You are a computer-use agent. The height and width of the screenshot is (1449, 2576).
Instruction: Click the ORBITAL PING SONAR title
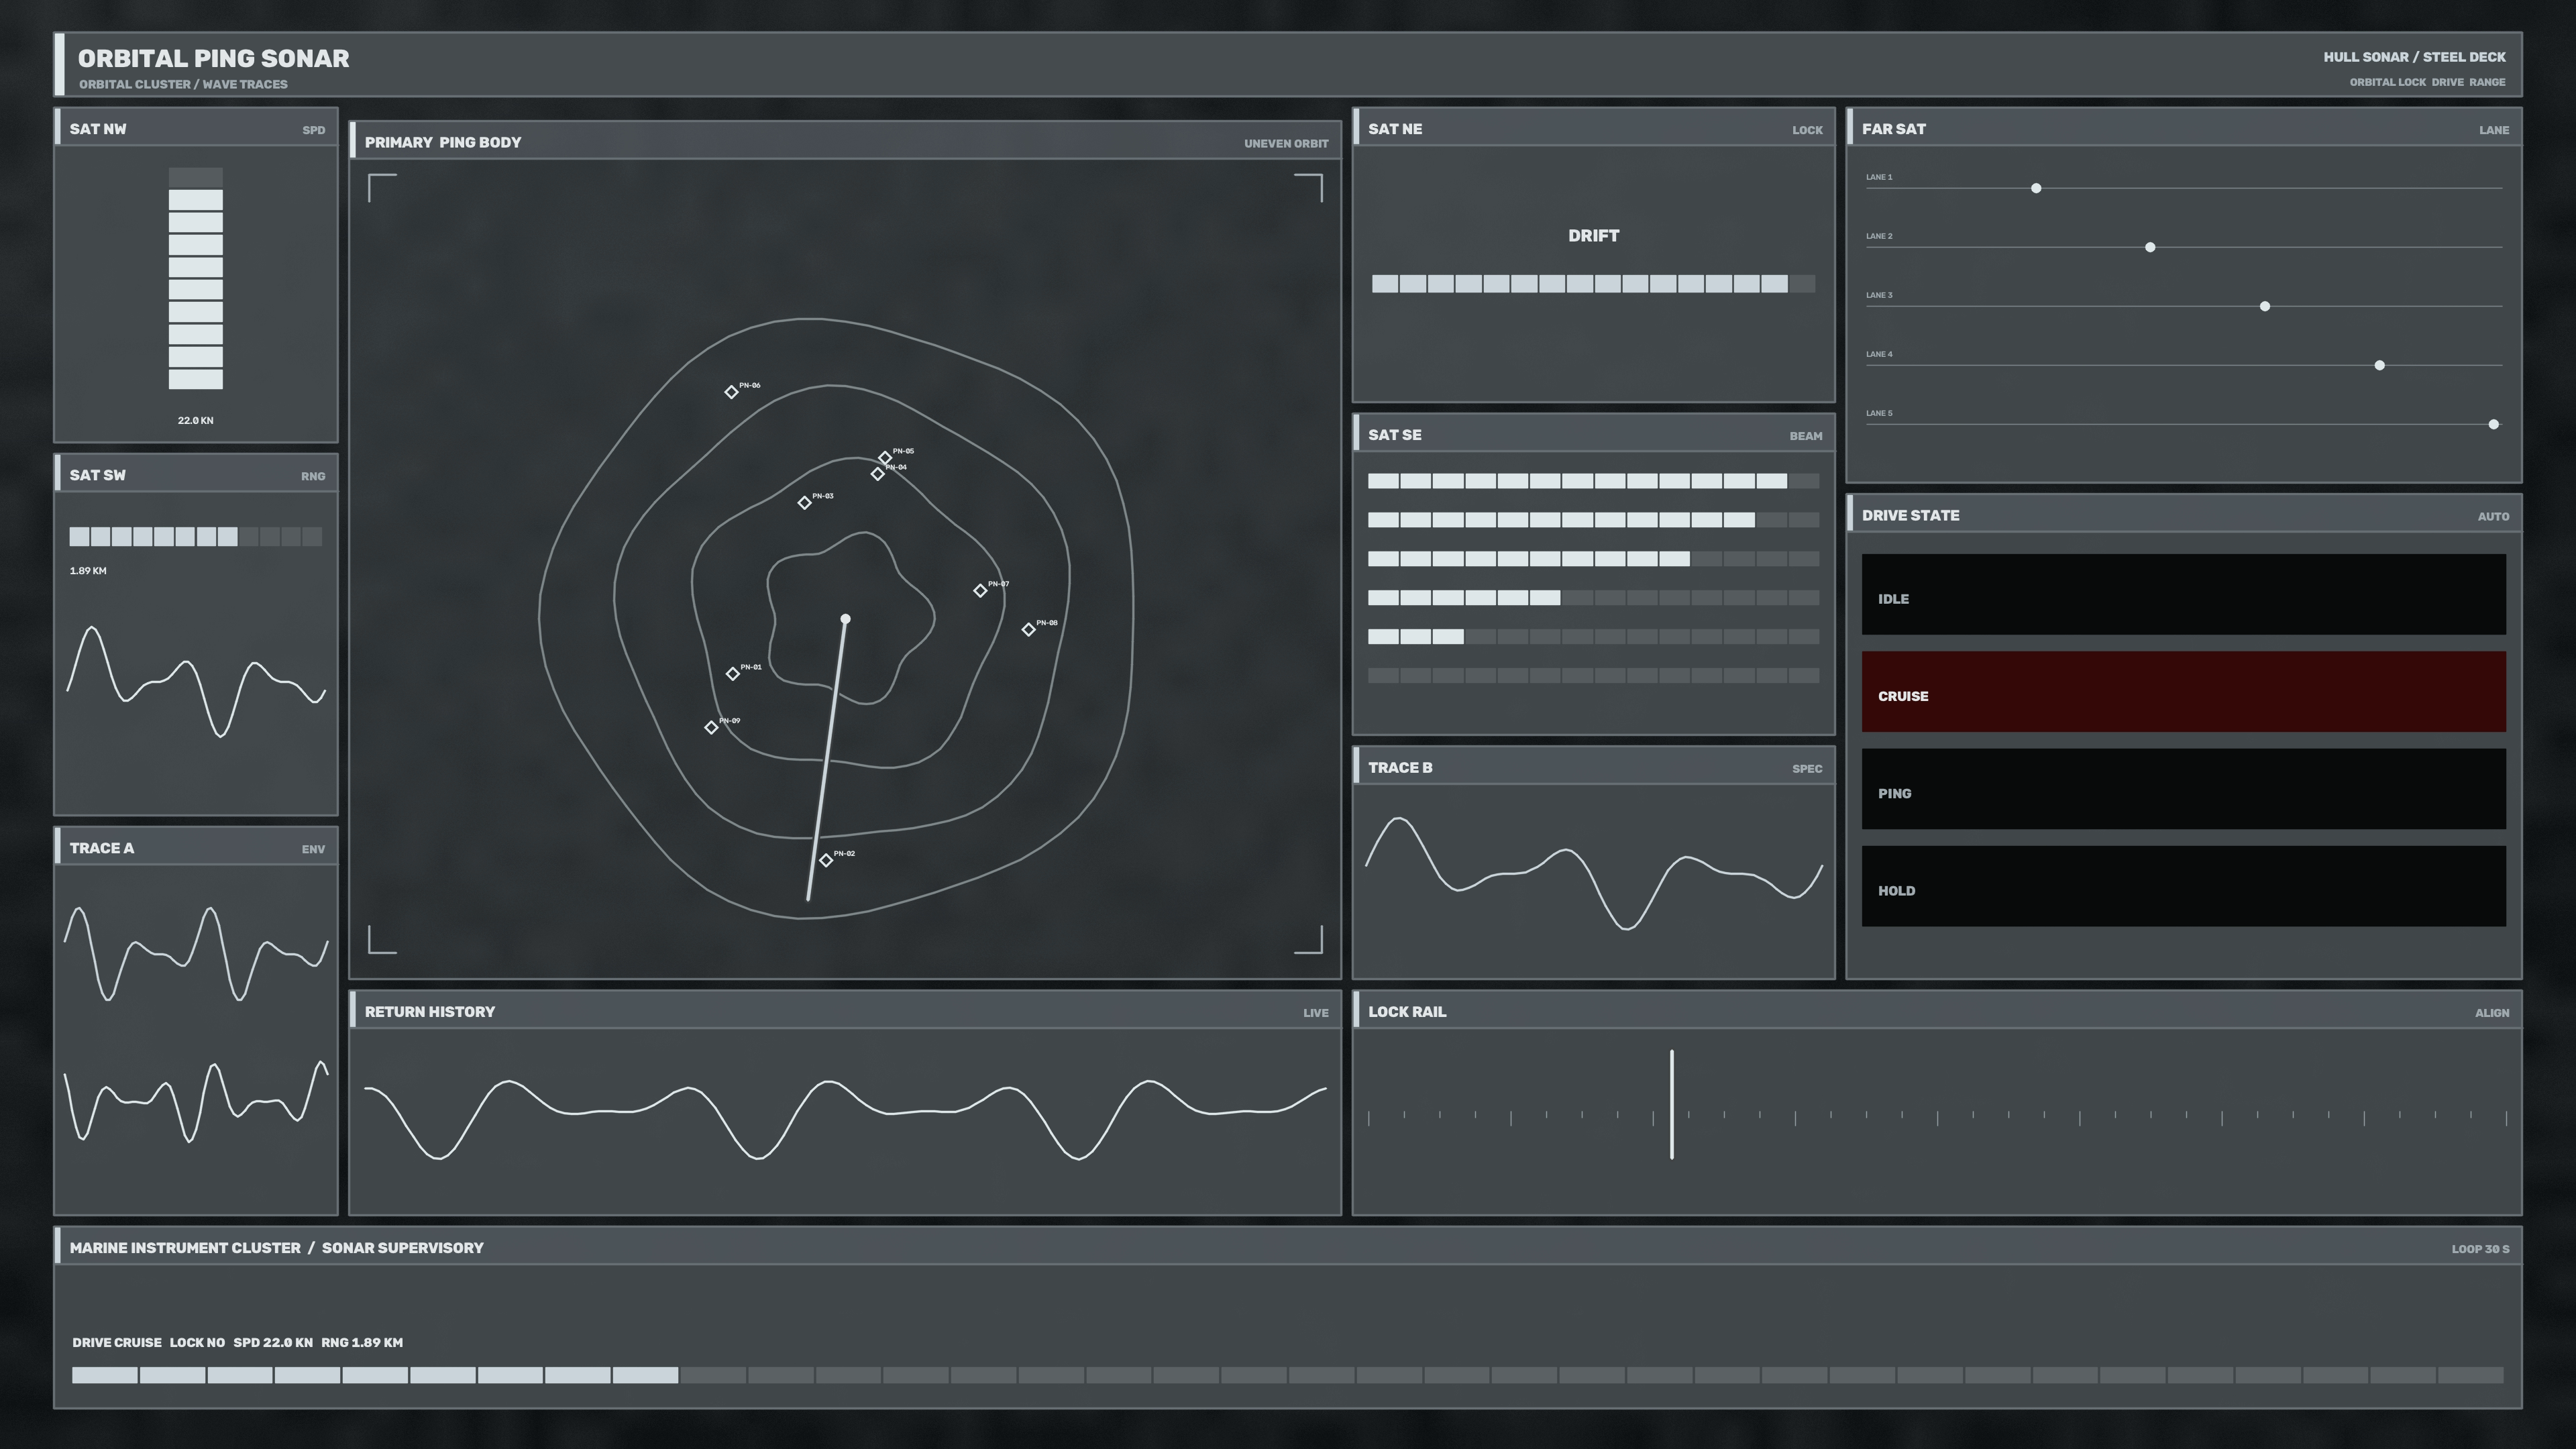pyautogui.click(x=213, y=58)
